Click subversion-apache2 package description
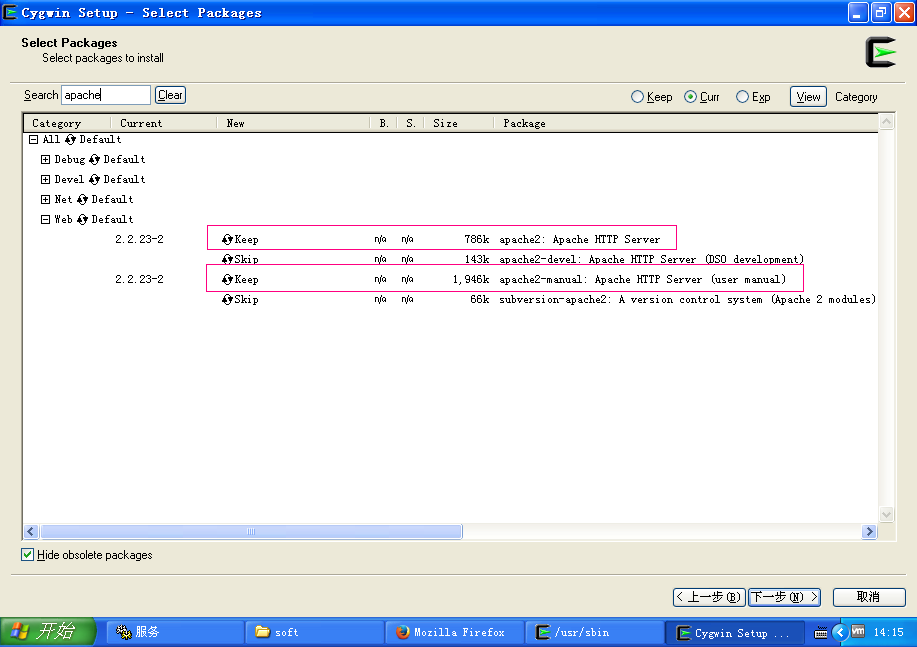Screen dimensions: 917x647 [x=687, y=300]
